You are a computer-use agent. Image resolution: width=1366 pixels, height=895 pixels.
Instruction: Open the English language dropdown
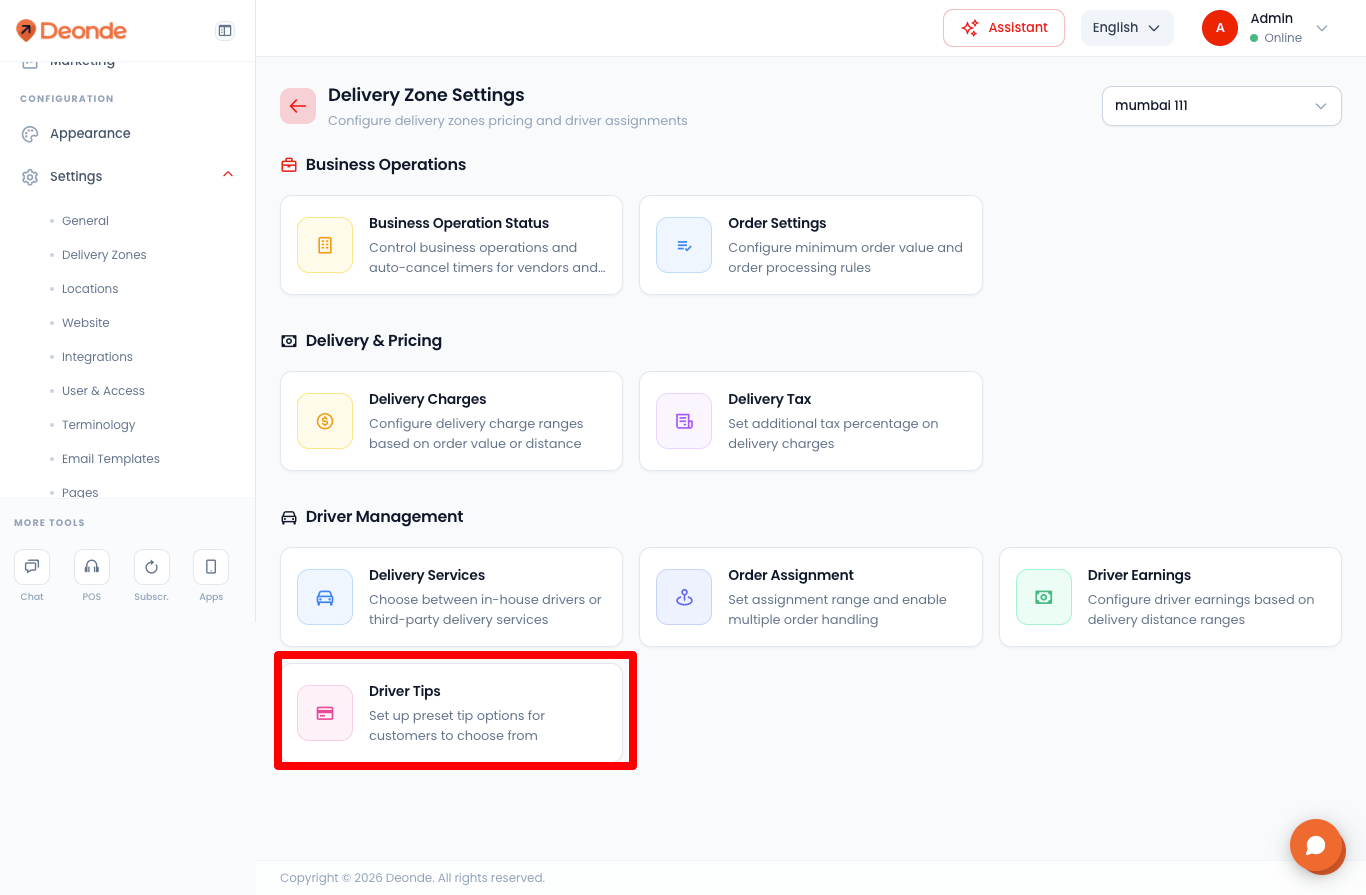[x=1127, y=28]
